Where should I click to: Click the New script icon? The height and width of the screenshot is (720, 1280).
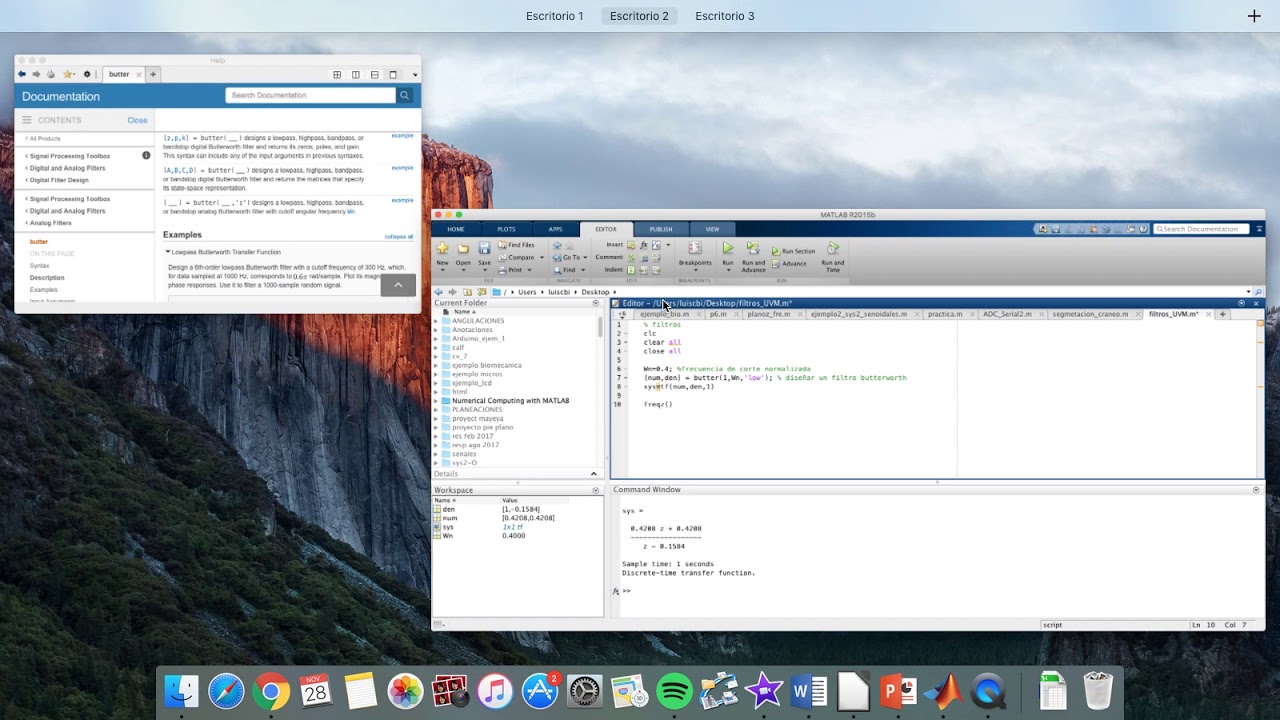(442, 250)
